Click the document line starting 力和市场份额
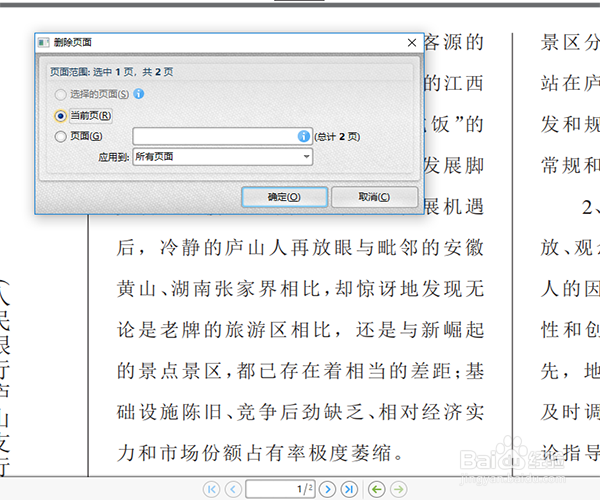The height and width of the screenshot is (500, 600). coord(260,453)
